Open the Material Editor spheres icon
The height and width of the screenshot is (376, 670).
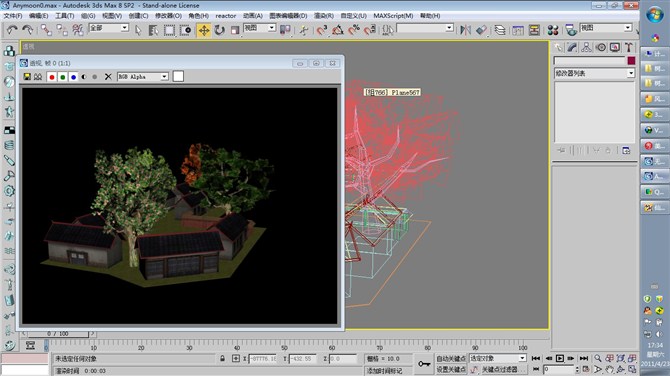[553, 30]
